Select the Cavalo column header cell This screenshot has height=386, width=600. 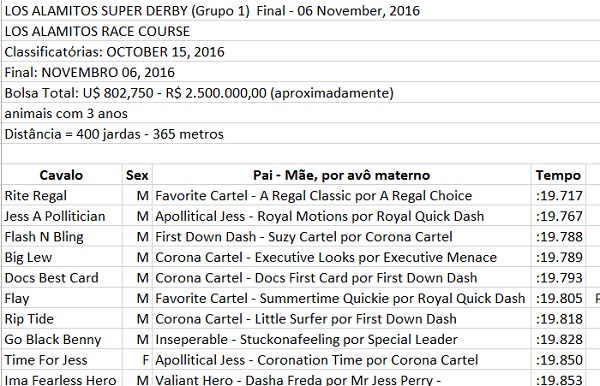(x=62, y=175)
